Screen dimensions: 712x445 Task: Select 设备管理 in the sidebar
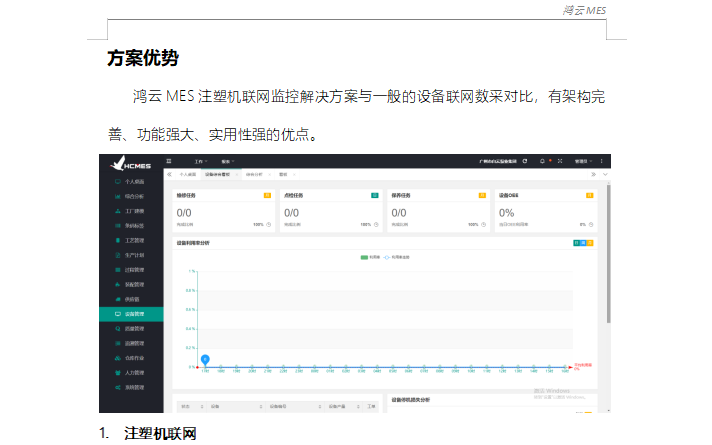134,314
